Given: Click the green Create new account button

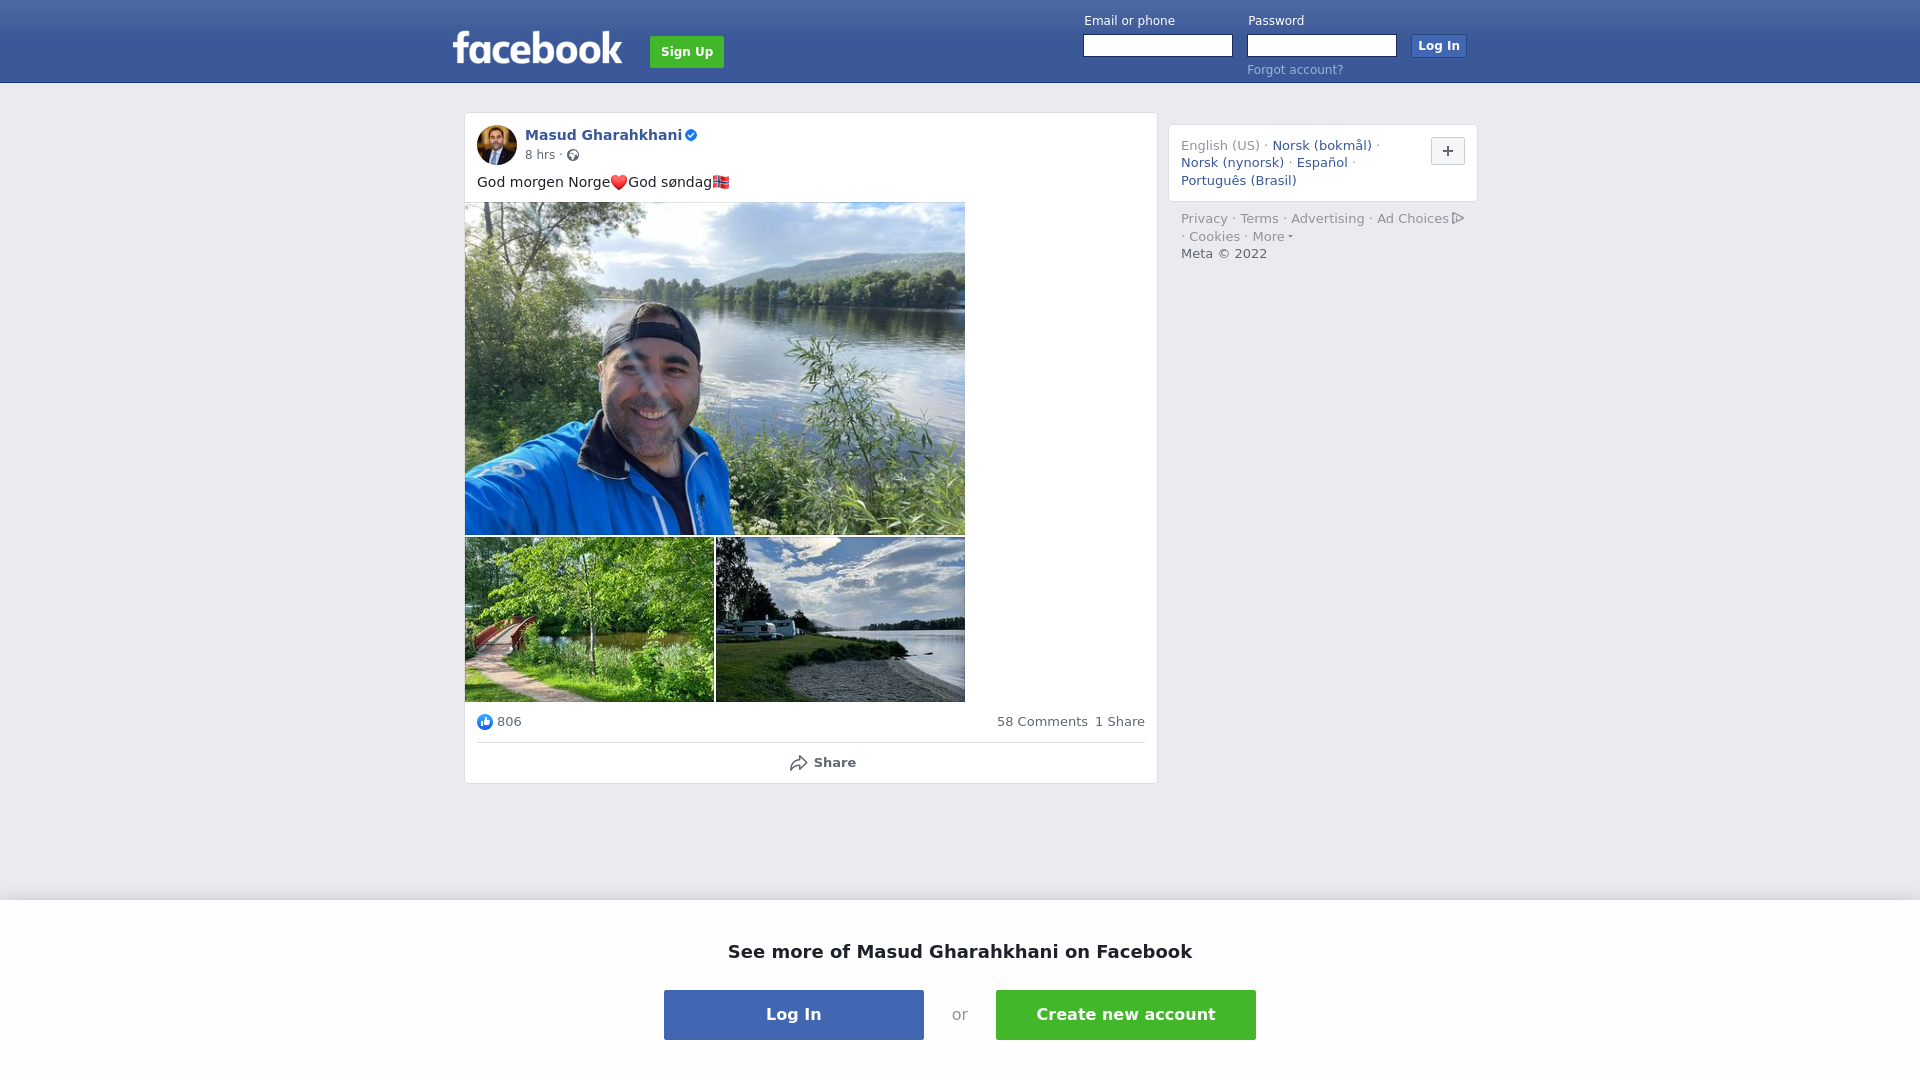Looking at the screenshot, I should tap(1126, 1015).
